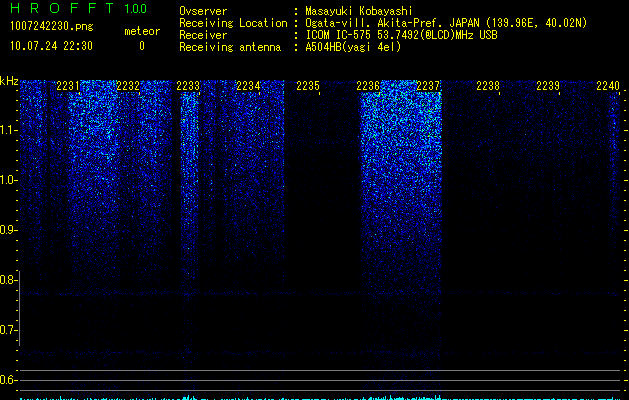
Task: Click the 'Receiver' field label
Action: pyautogui.click(x=203, y=35)
